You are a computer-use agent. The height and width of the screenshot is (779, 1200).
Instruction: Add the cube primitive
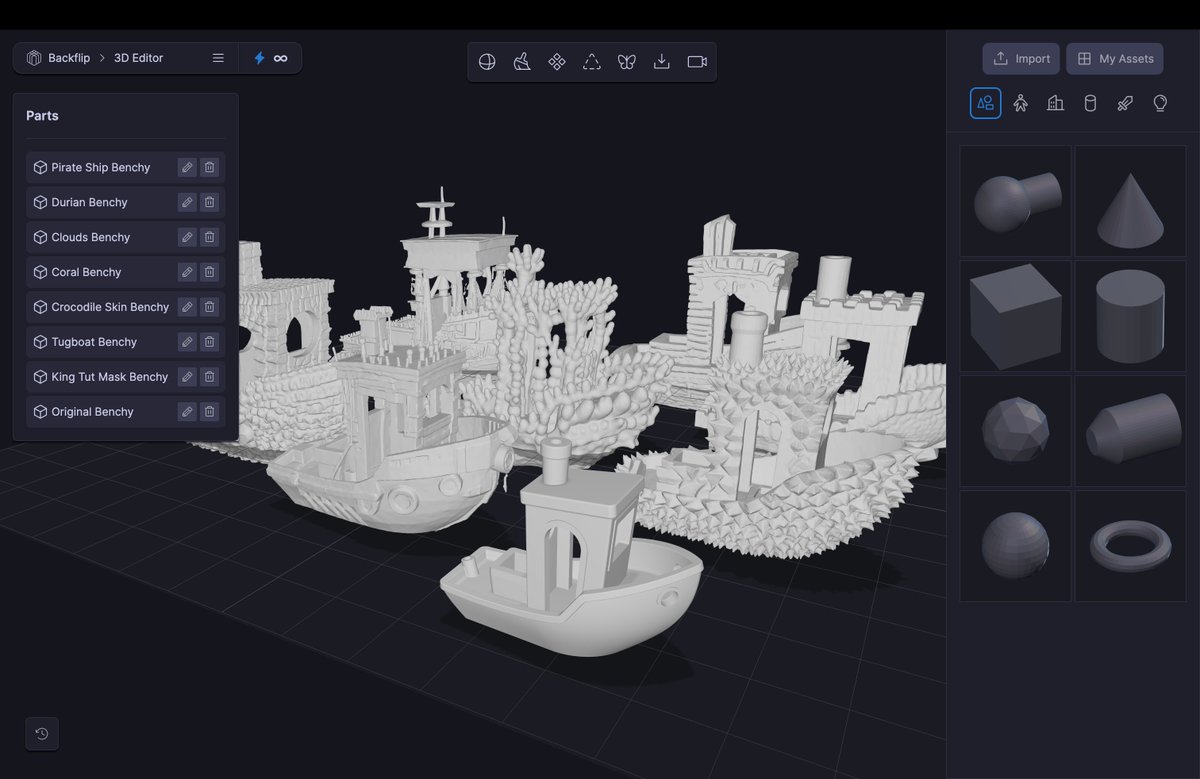(x=1016, y=316)
